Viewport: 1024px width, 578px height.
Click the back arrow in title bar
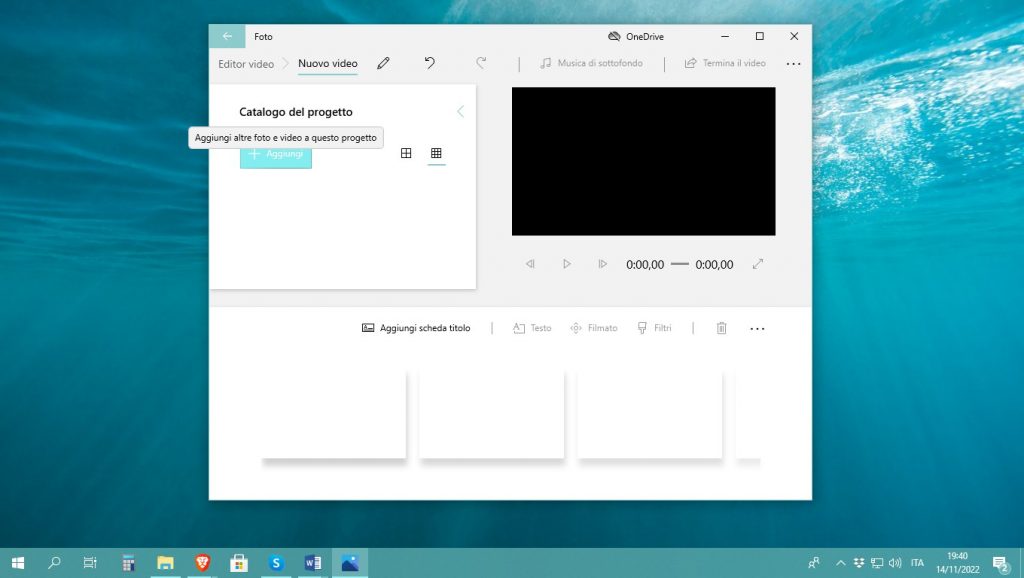pyautogui.click(x=227, y=36)
